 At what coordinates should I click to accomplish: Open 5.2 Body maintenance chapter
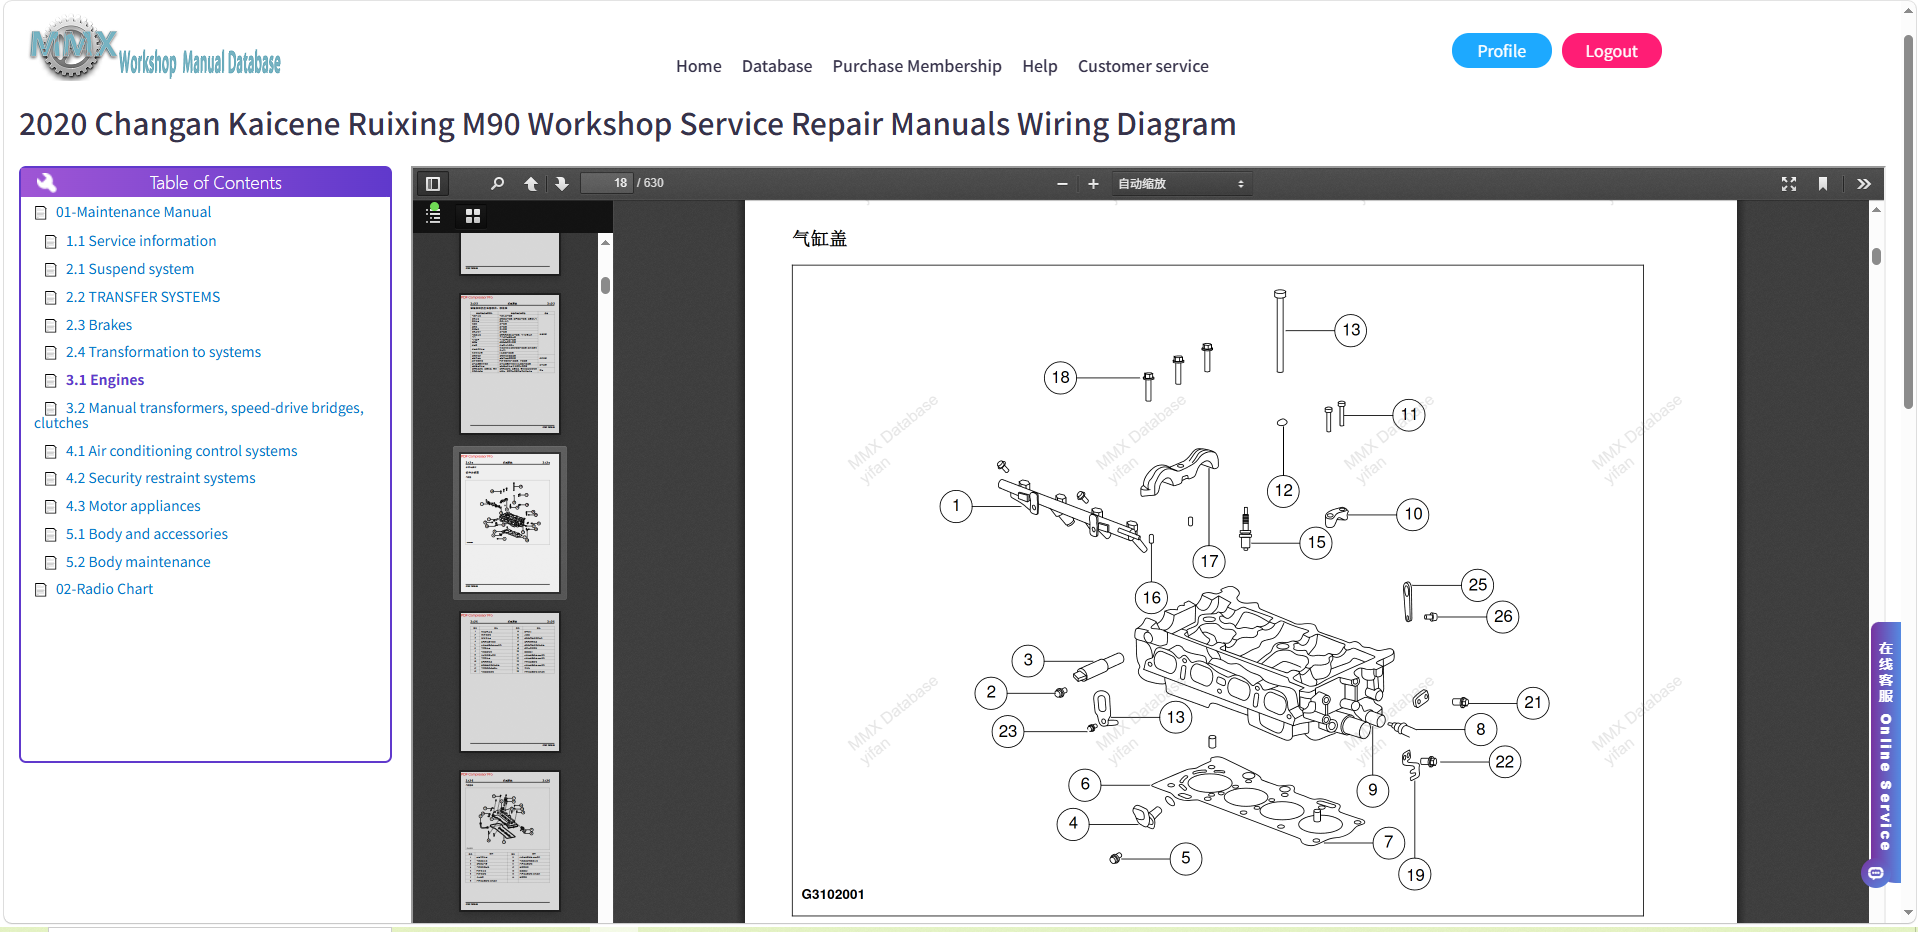click(x=138, y=562)
